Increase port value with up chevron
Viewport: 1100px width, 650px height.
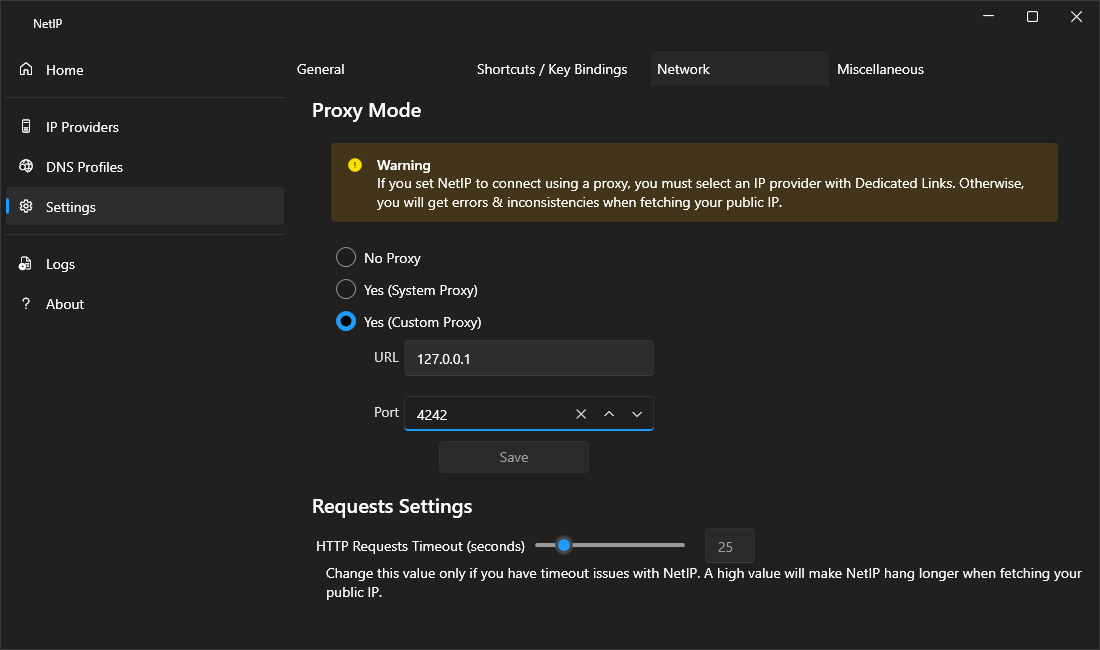pyautogui.click(x=609, y=414)
